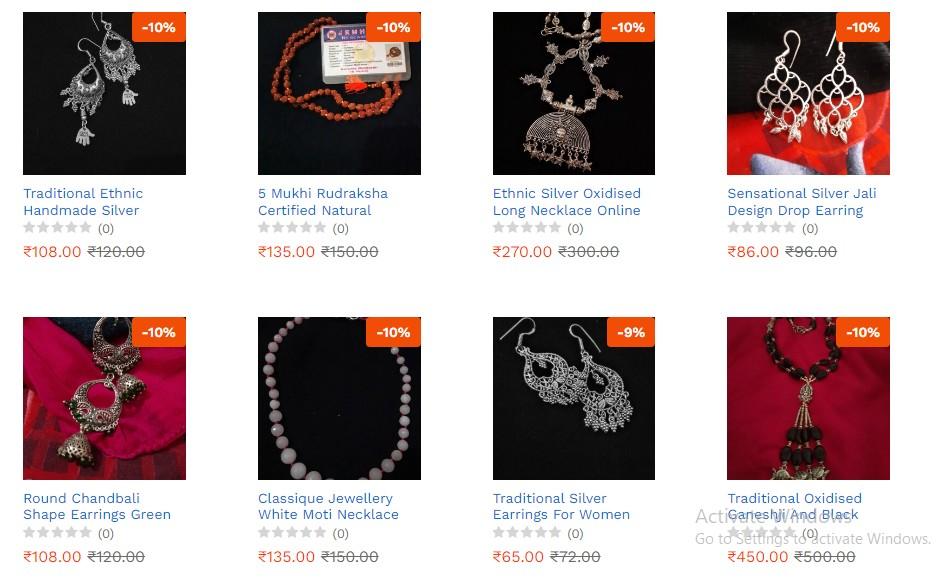Click star rating under White Moti Necklace
Screen dimensions: 942x580
pos(292,533)
